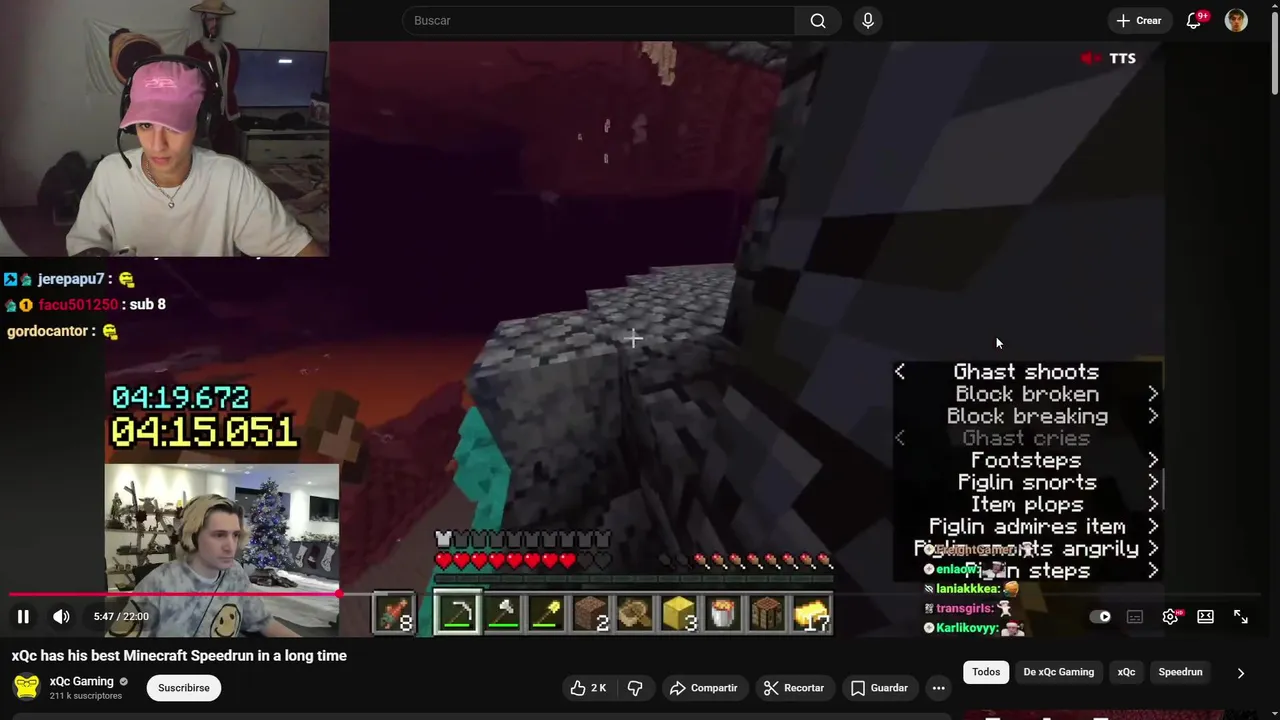Enter fullscreen mode
1280x720 pixels.
[x=1241, y=617]
